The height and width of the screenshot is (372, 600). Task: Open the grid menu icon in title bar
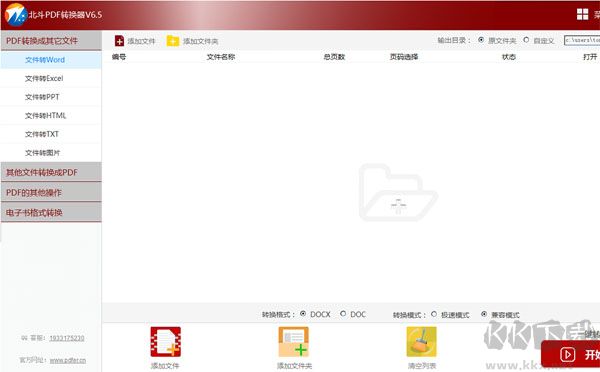[x=582, y=15]
